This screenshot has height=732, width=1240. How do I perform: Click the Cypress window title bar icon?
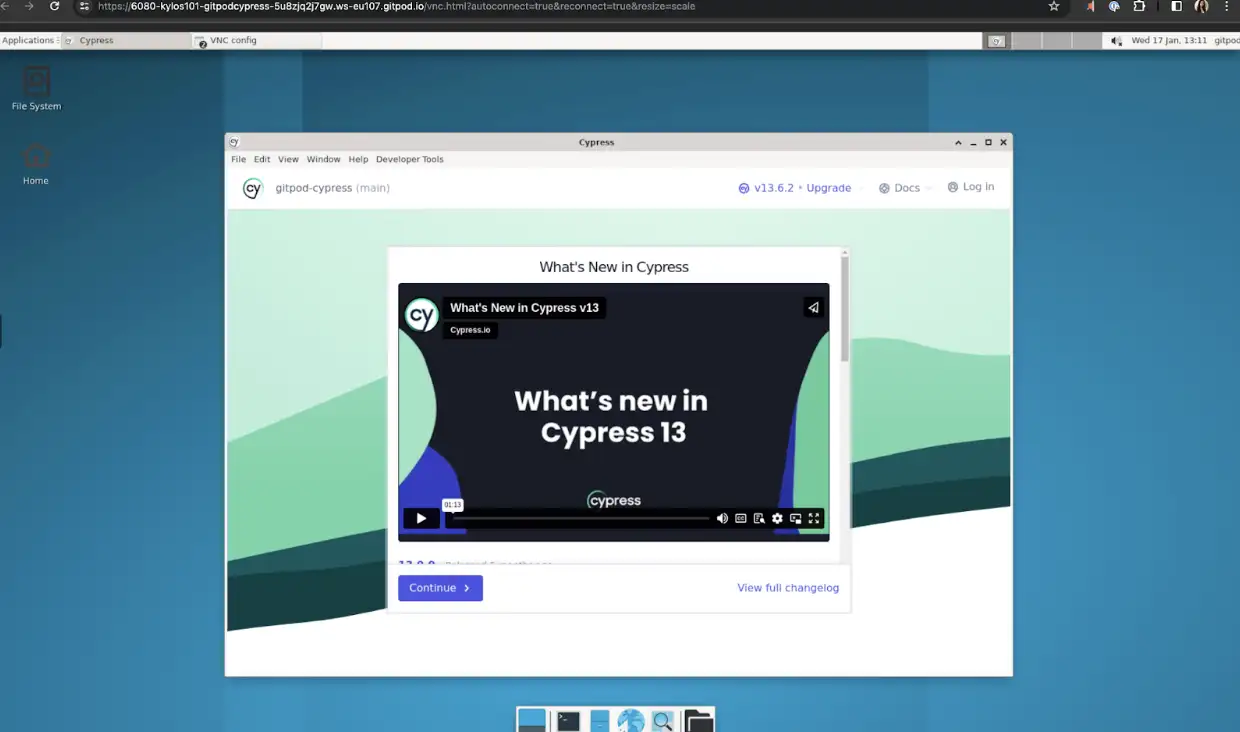[233, 142]
